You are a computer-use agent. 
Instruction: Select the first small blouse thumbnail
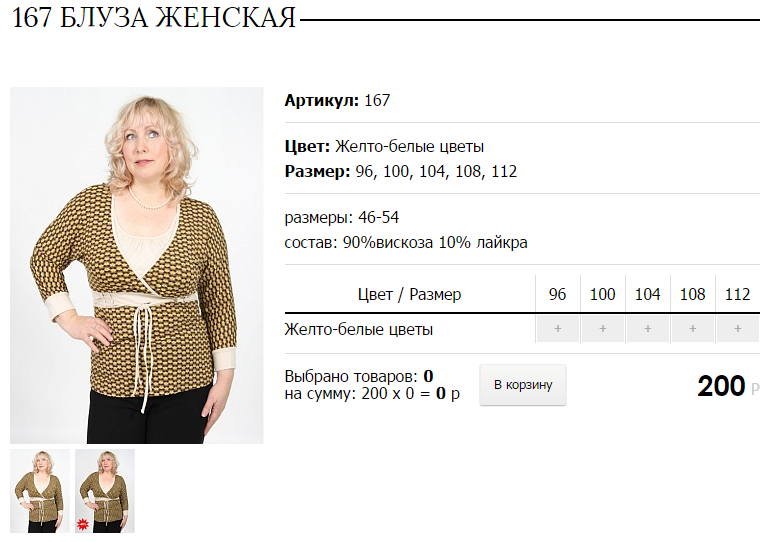point(40,491)
